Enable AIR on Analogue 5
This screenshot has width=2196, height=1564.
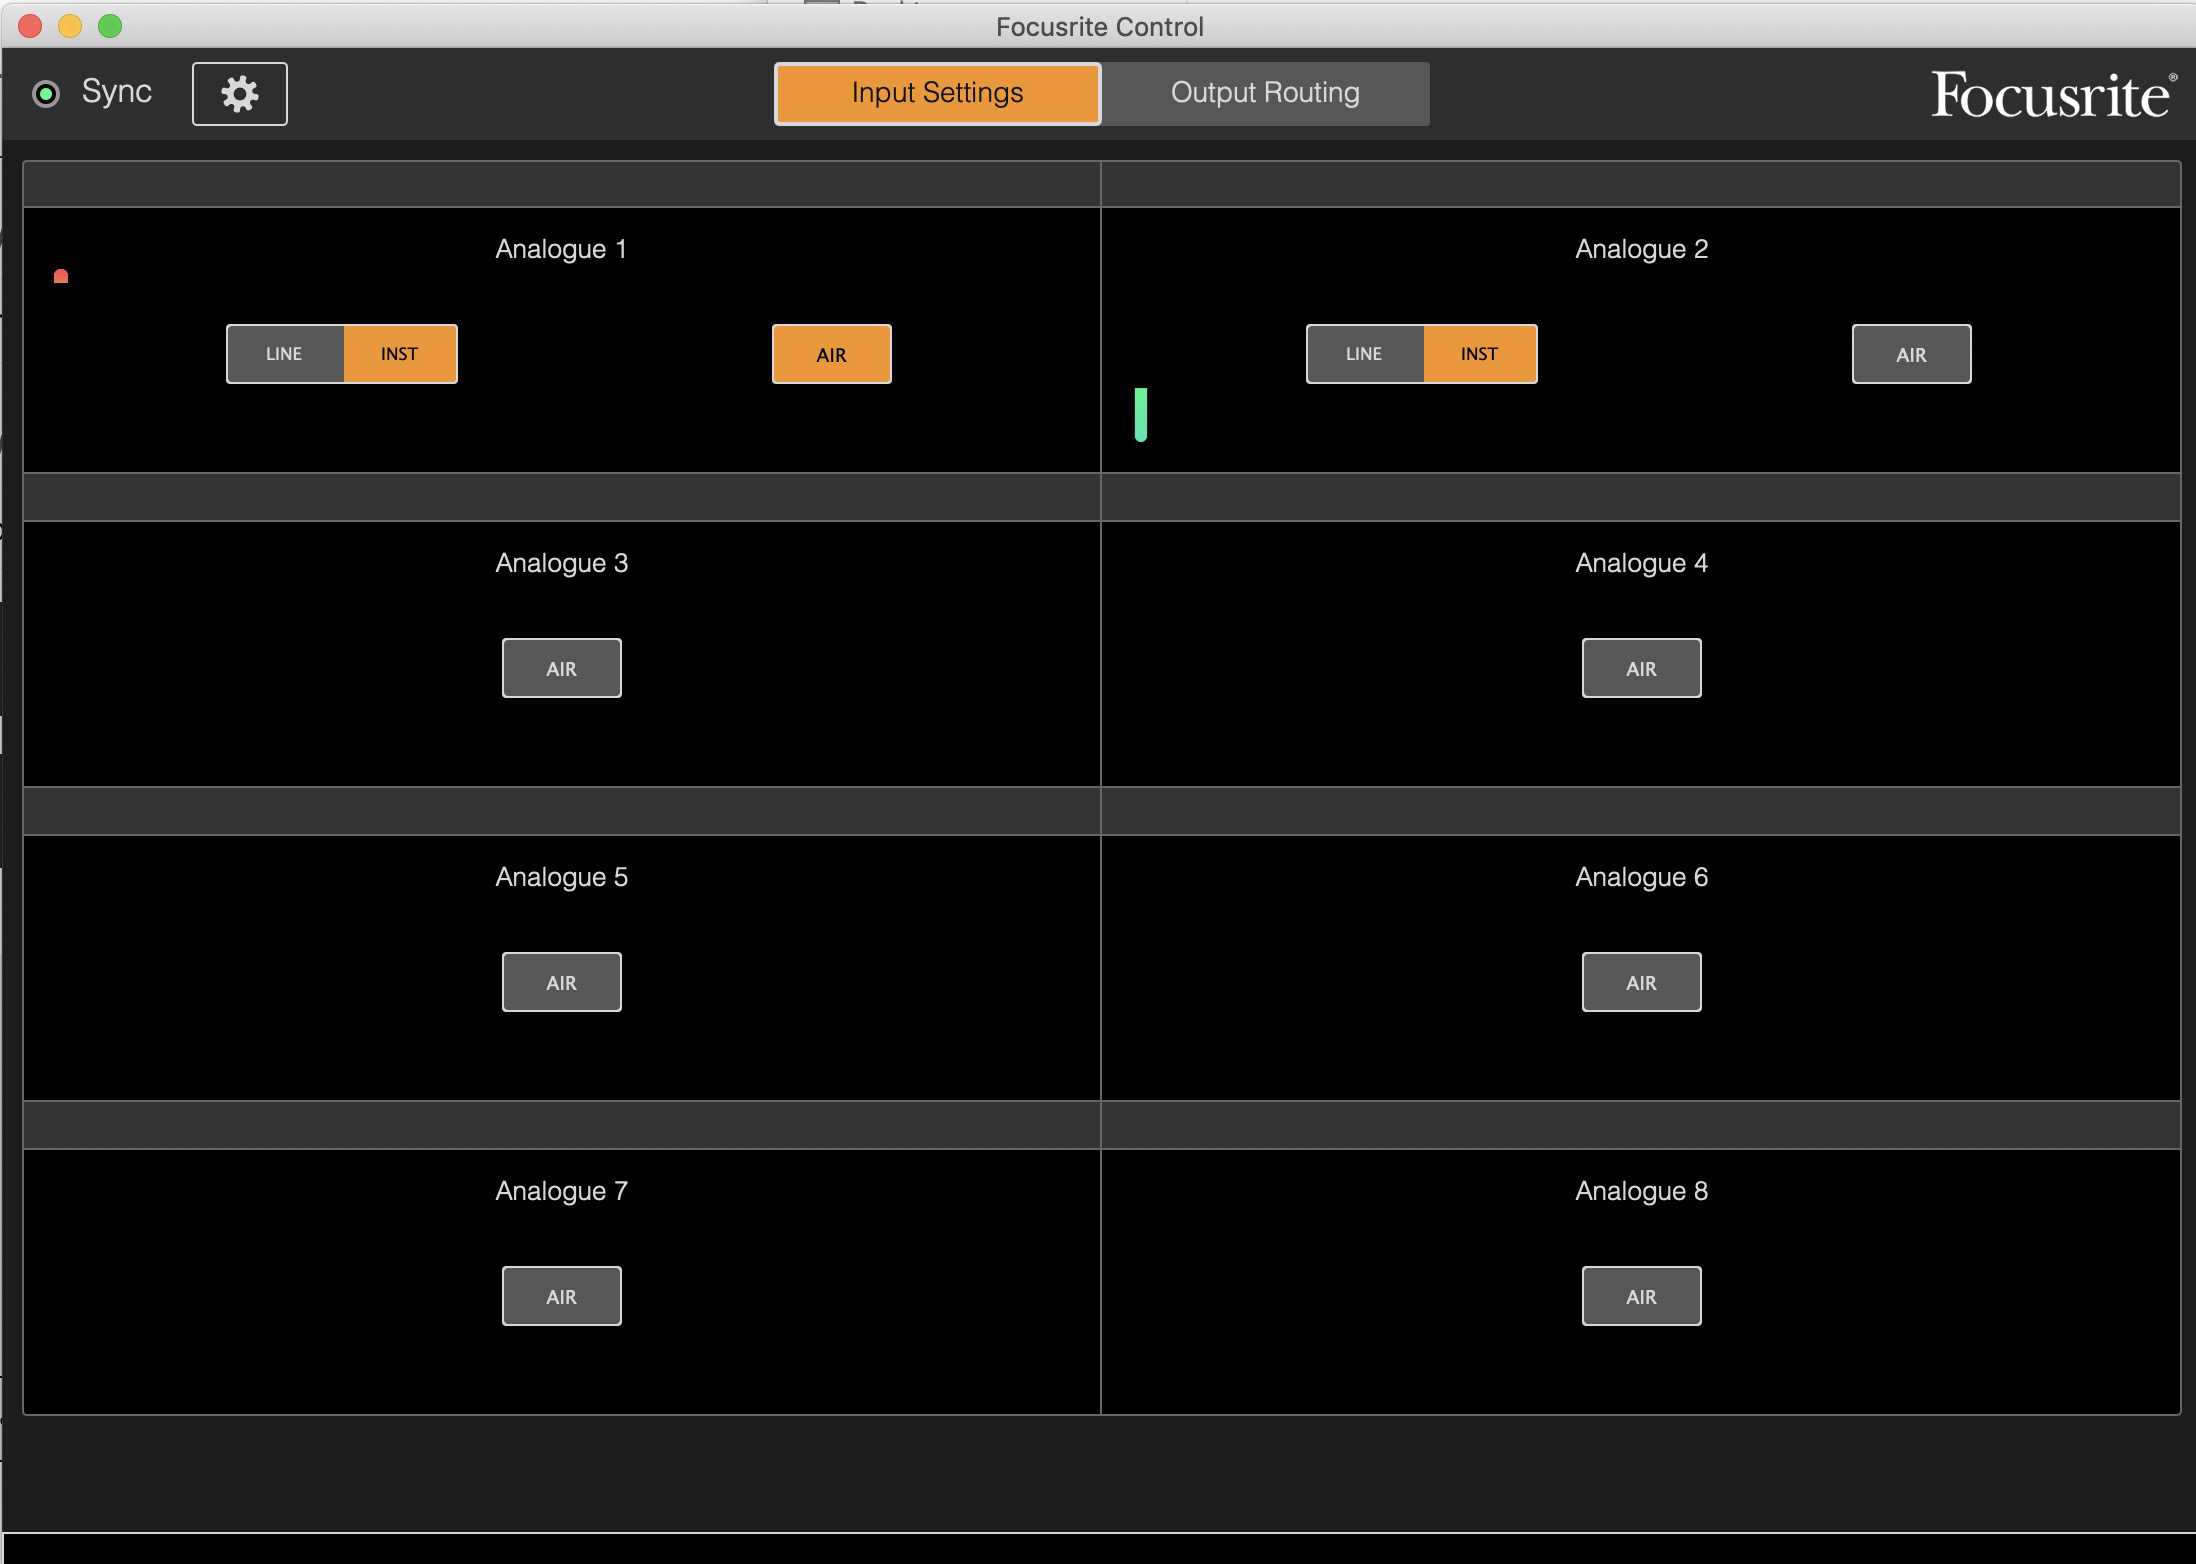(x=561, y=981)
